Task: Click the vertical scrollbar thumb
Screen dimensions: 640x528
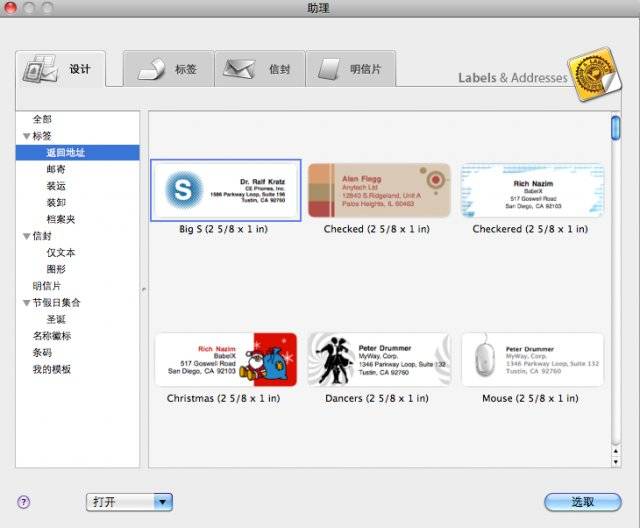Action: pos(615,129)
